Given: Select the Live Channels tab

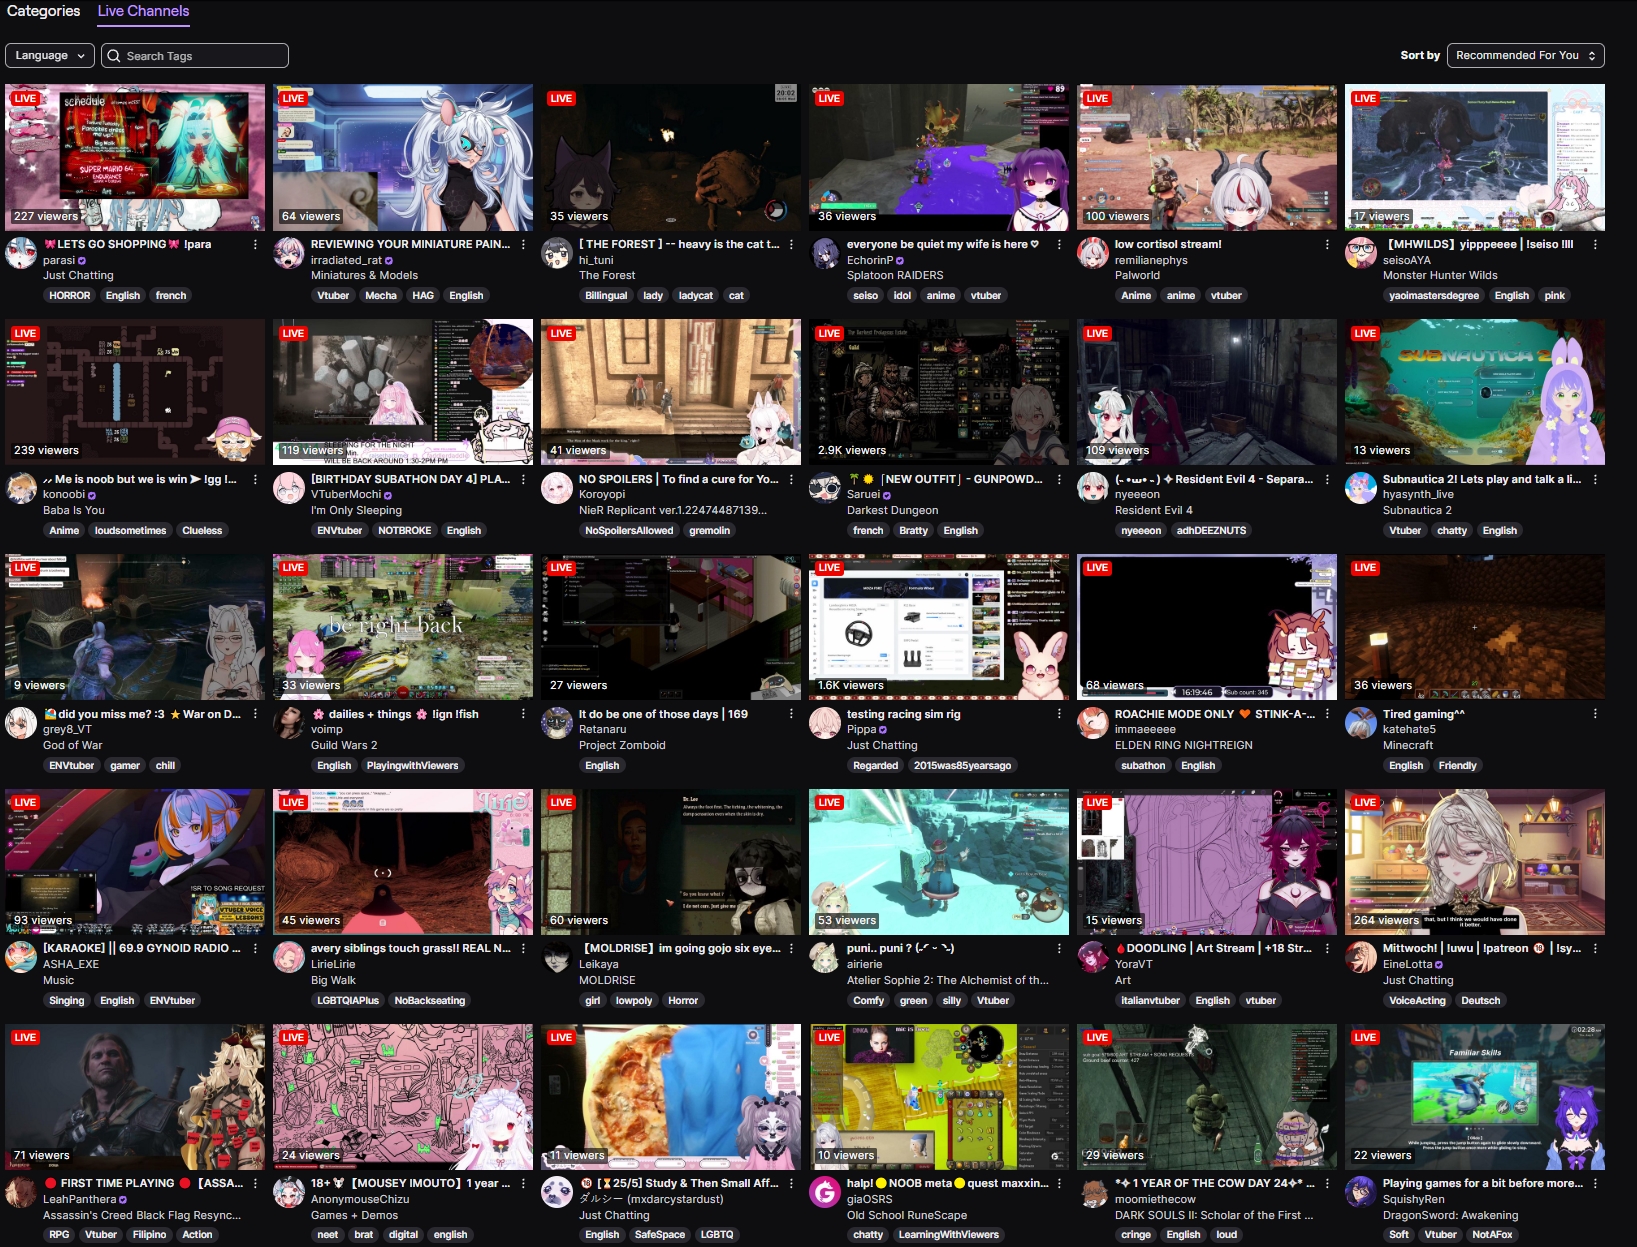Looking at the screenshot, I should point(143,11).
